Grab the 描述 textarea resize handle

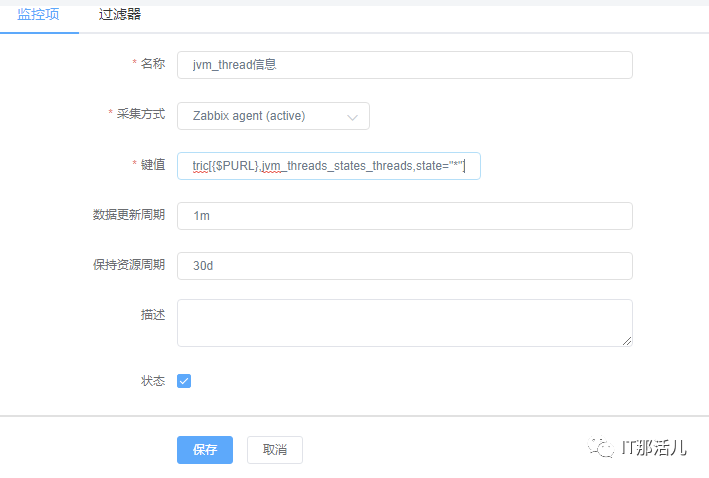coord(627,341)
